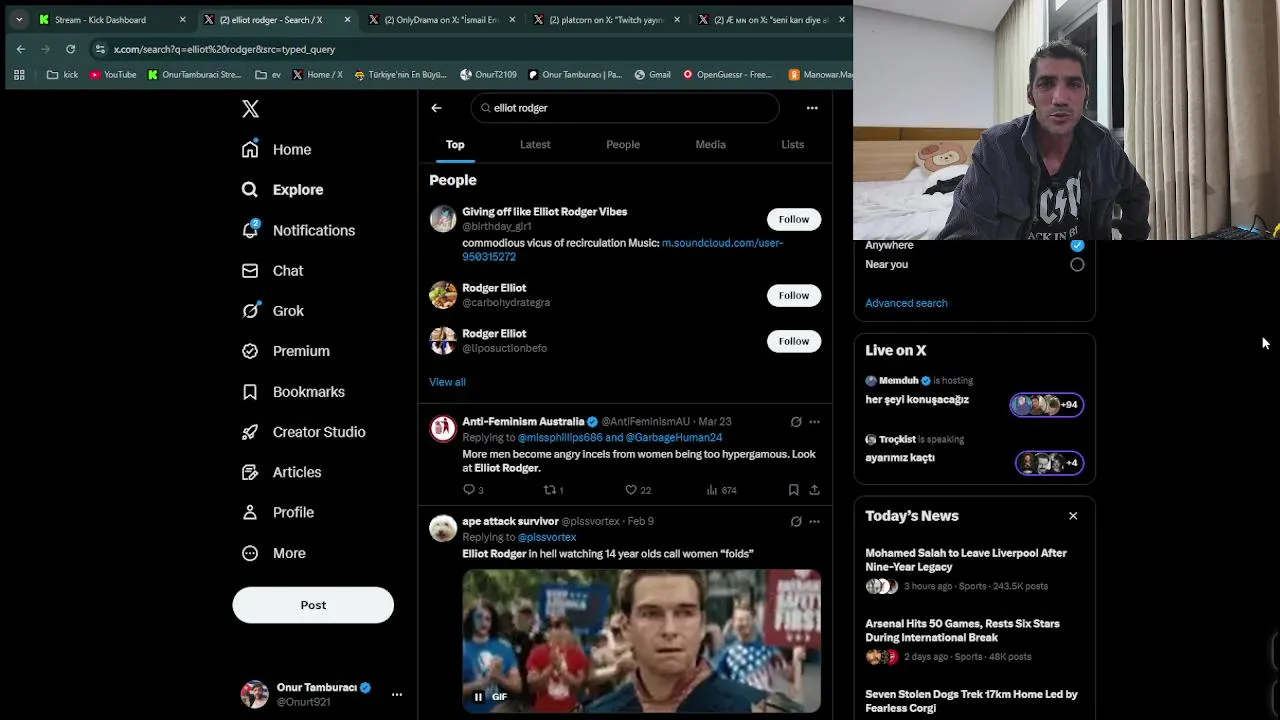Open Mohamed Salah to Leave Liverpool news
Screen dimensions: 1280x720
[x=974, y=569]
